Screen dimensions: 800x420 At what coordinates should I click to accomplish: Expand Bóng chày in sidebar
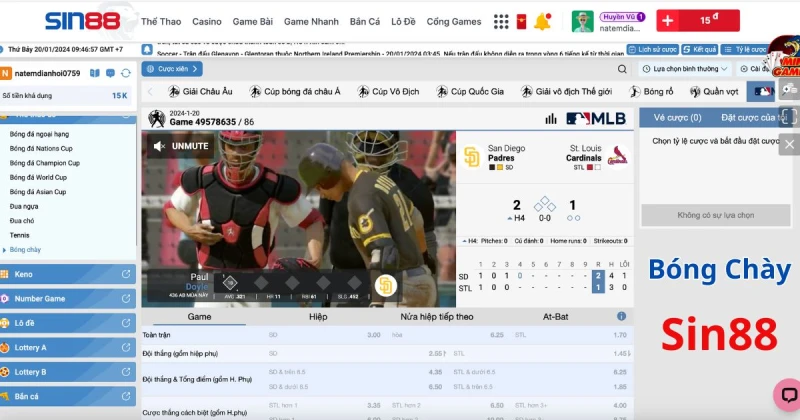[25, 250]
